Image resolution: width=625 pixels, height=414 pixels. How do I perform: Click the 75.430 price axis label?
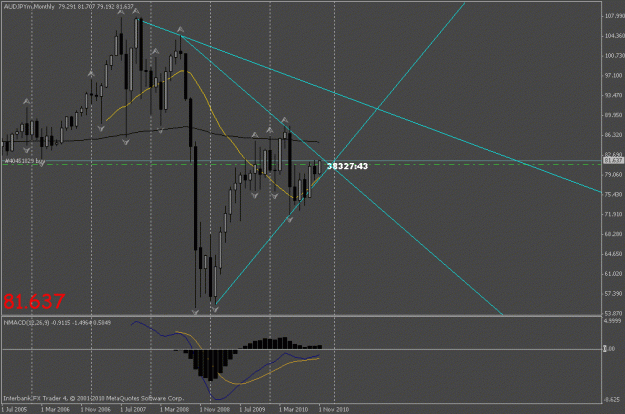point(614,194)
